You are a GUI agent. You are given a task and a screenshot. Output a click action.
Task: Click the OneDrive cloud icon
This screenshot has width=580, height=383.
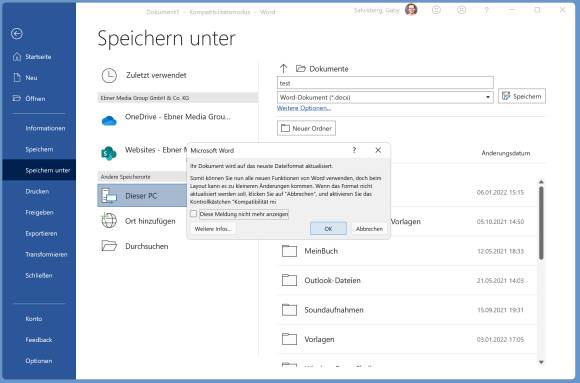click(x=109, y=121)
